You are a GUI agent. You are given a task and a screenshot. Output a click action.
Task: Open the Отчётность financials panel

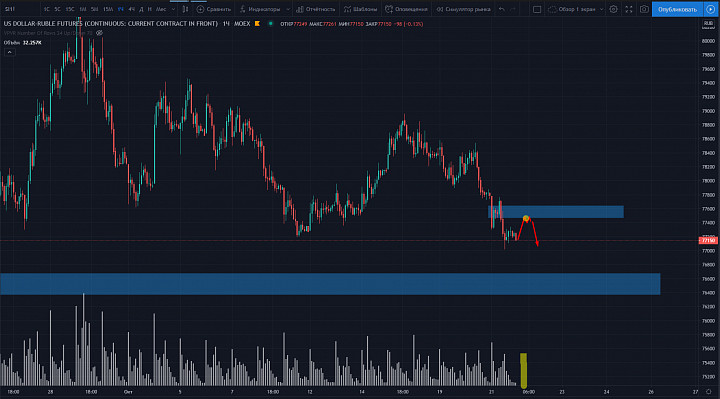coord(316,9)
